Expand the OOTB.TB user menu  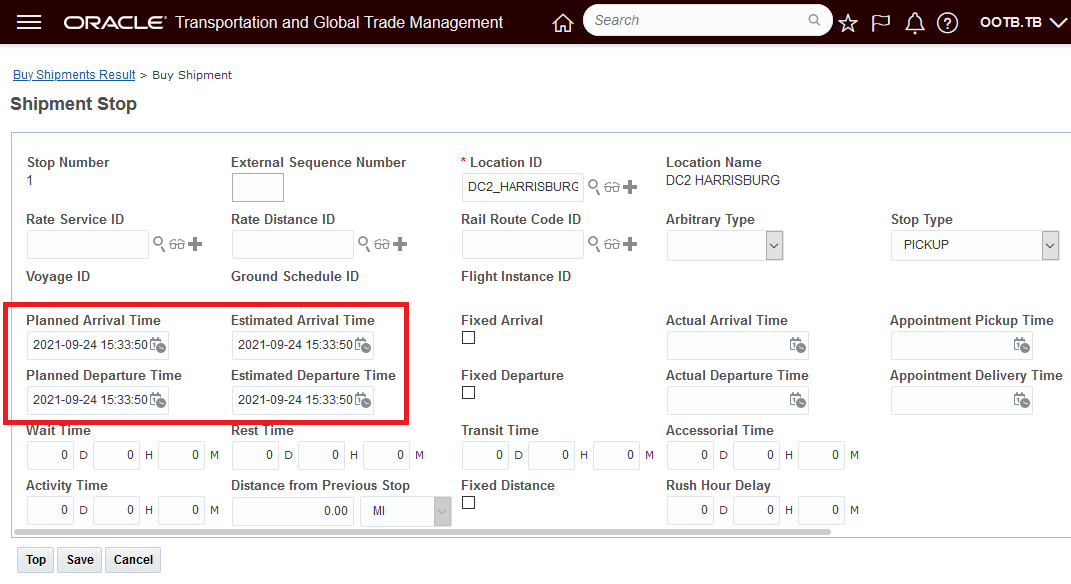click(x=1023, y=22)
